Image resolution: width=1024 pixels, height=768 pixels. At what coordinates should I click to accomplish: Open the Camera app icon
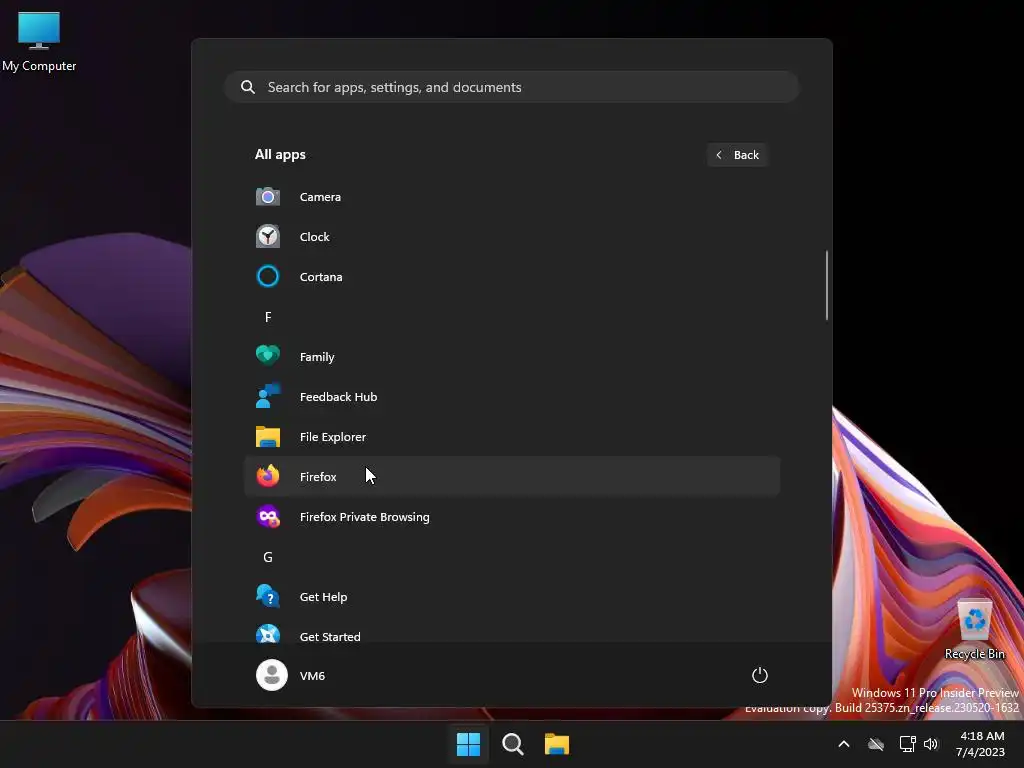(268, 197)
